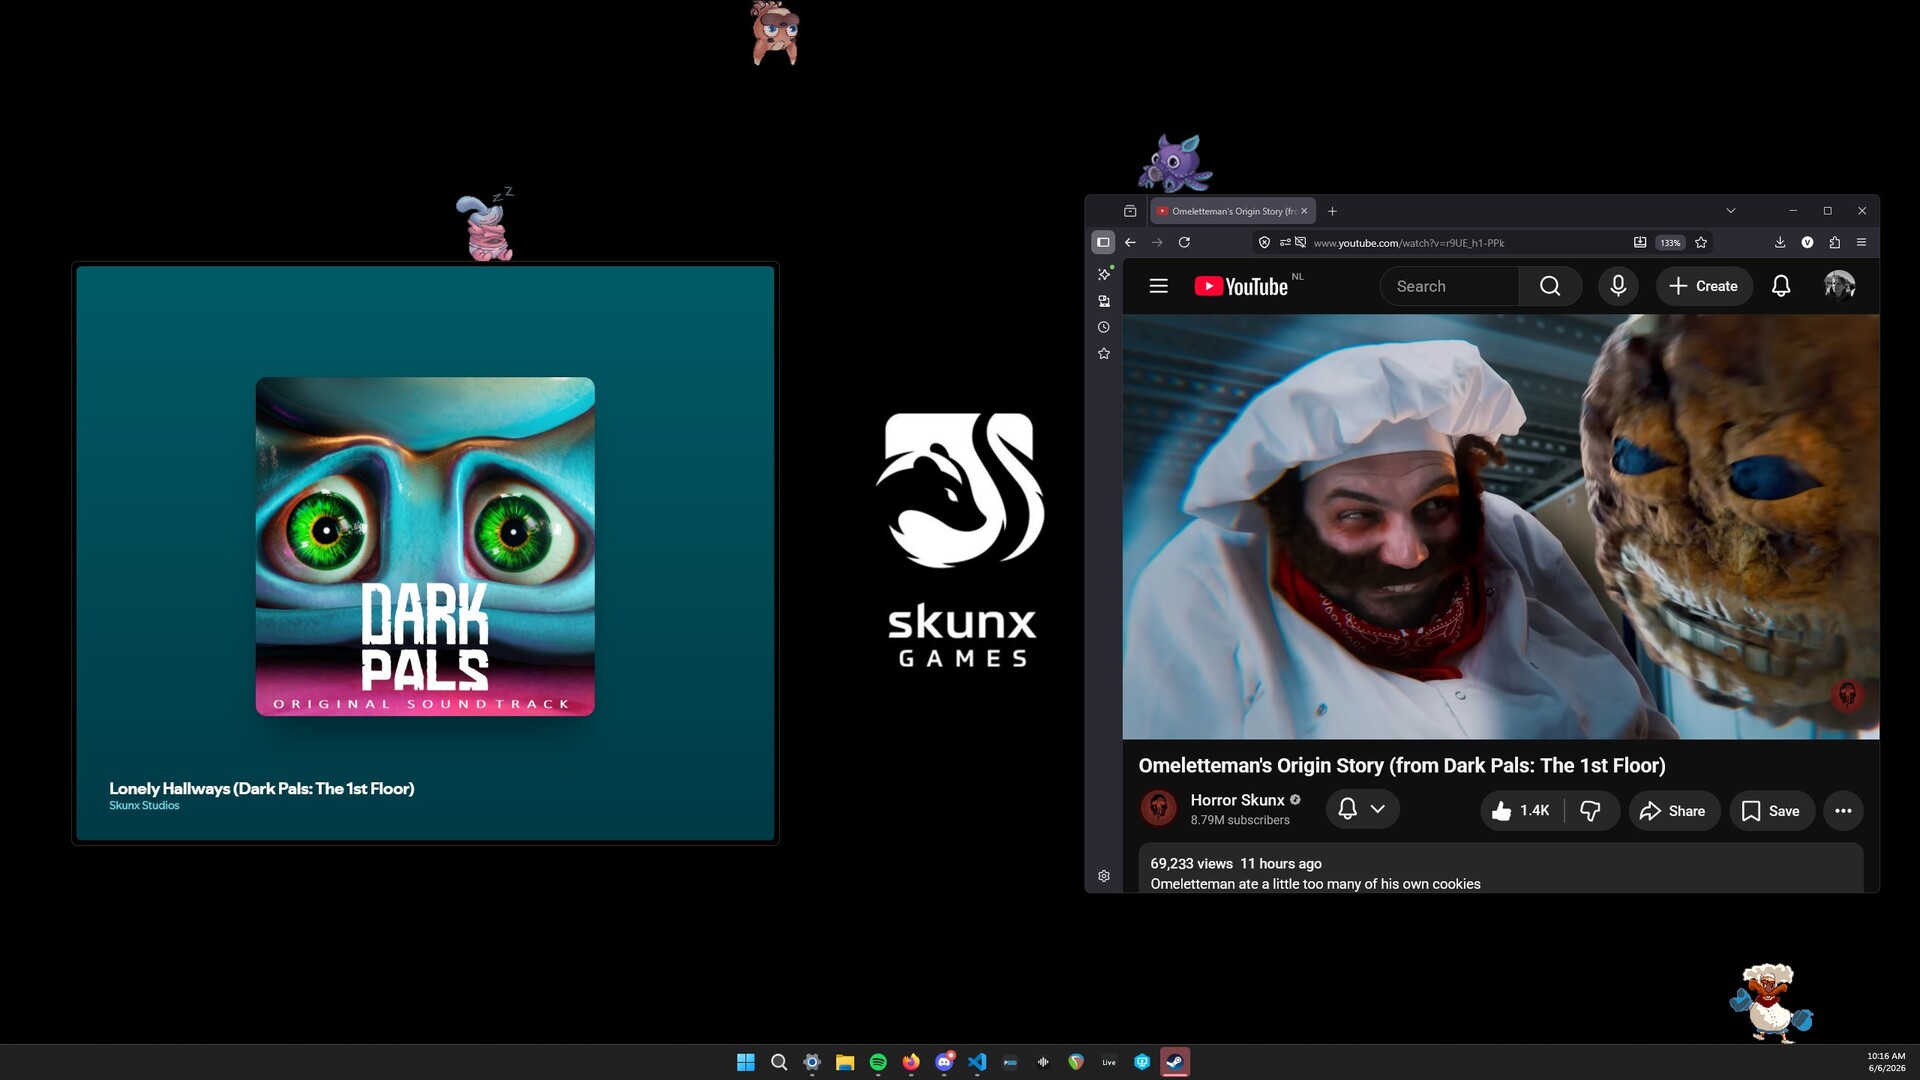The height and width of the screenshot is (1080, 1920).
Task: Expand the video description box
Action: tap(1501, 868)
